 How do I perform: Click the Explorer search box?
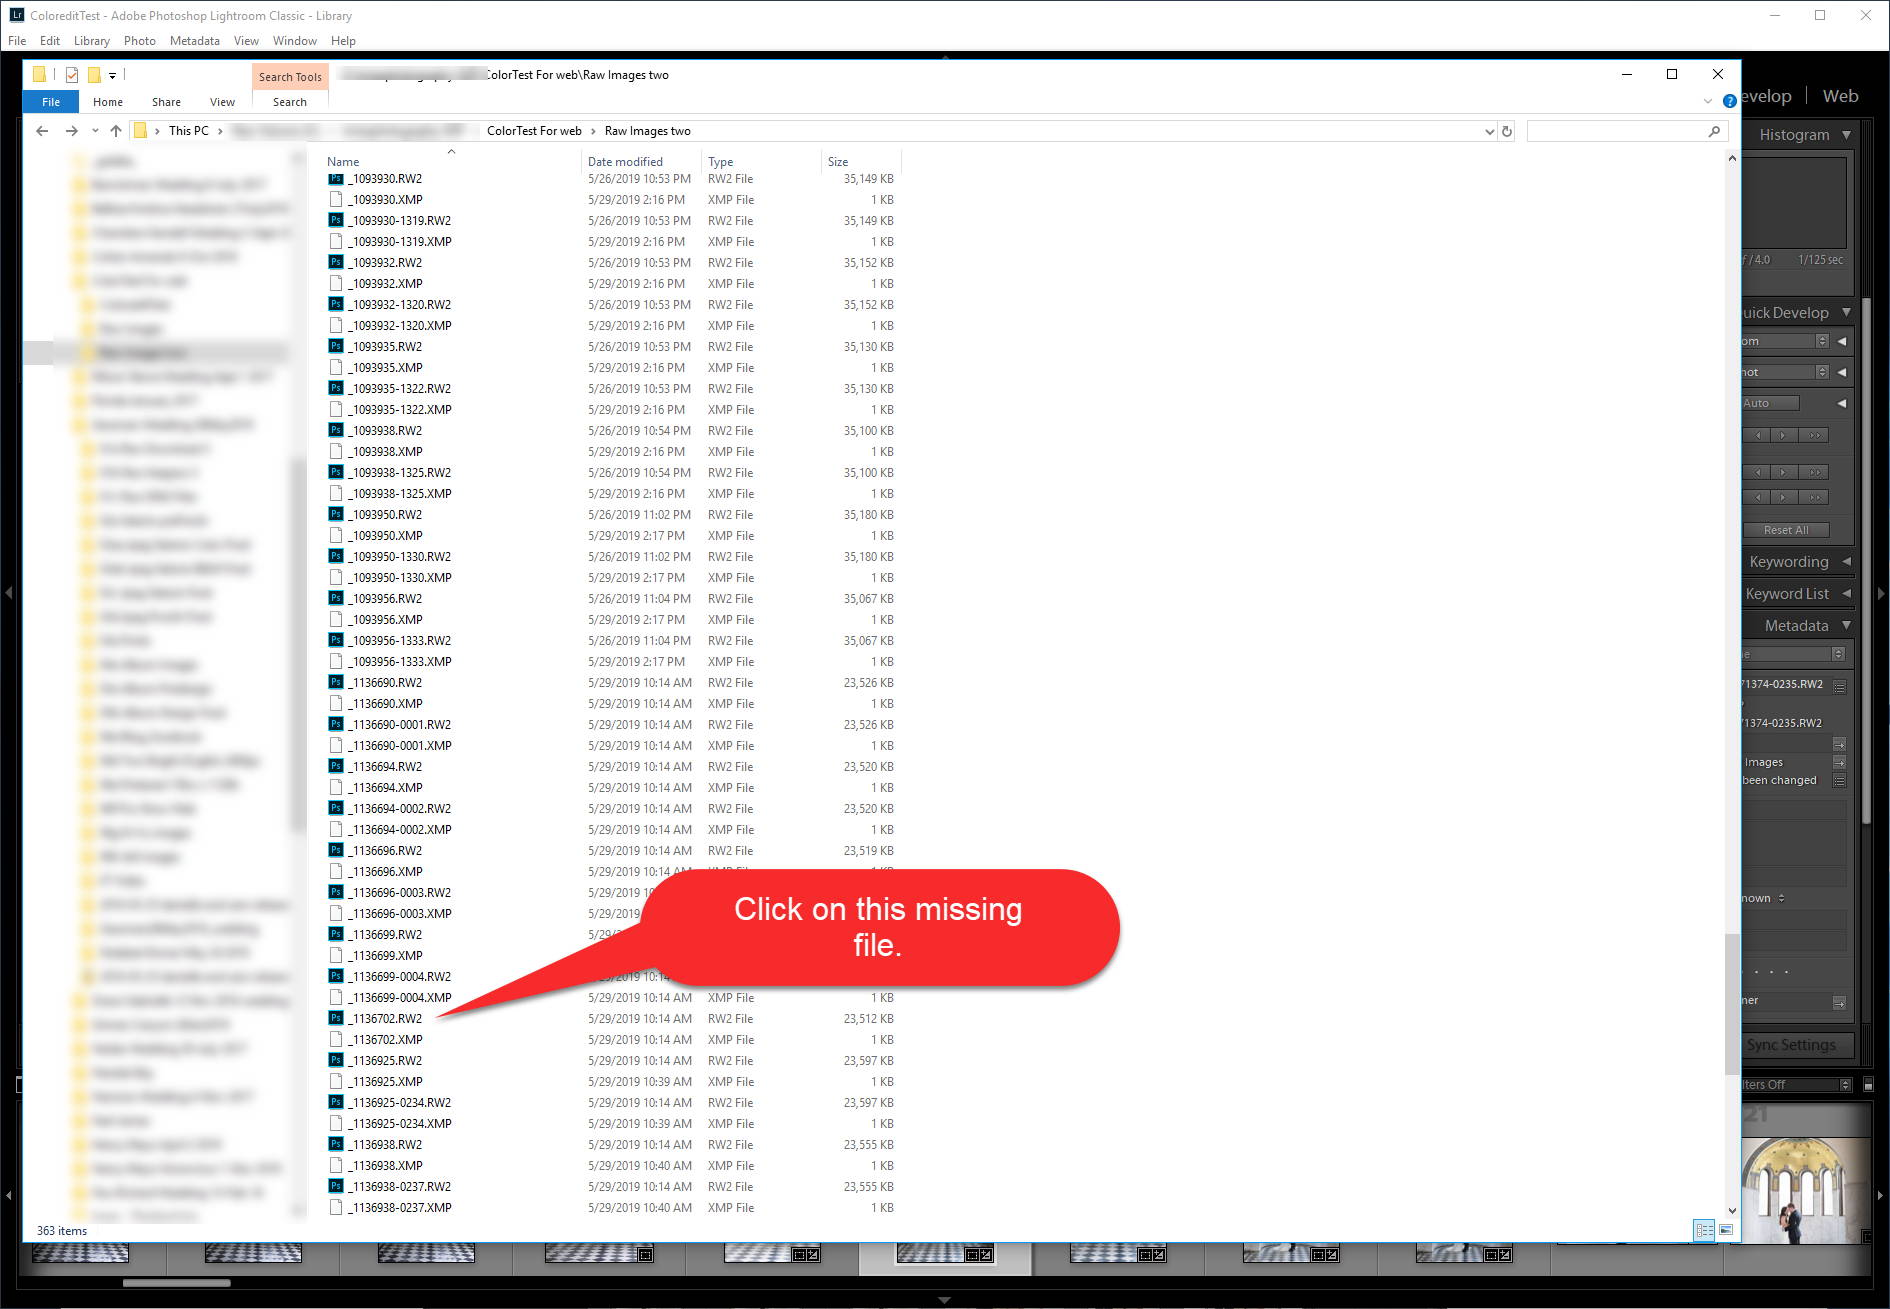click(1625, 131)
